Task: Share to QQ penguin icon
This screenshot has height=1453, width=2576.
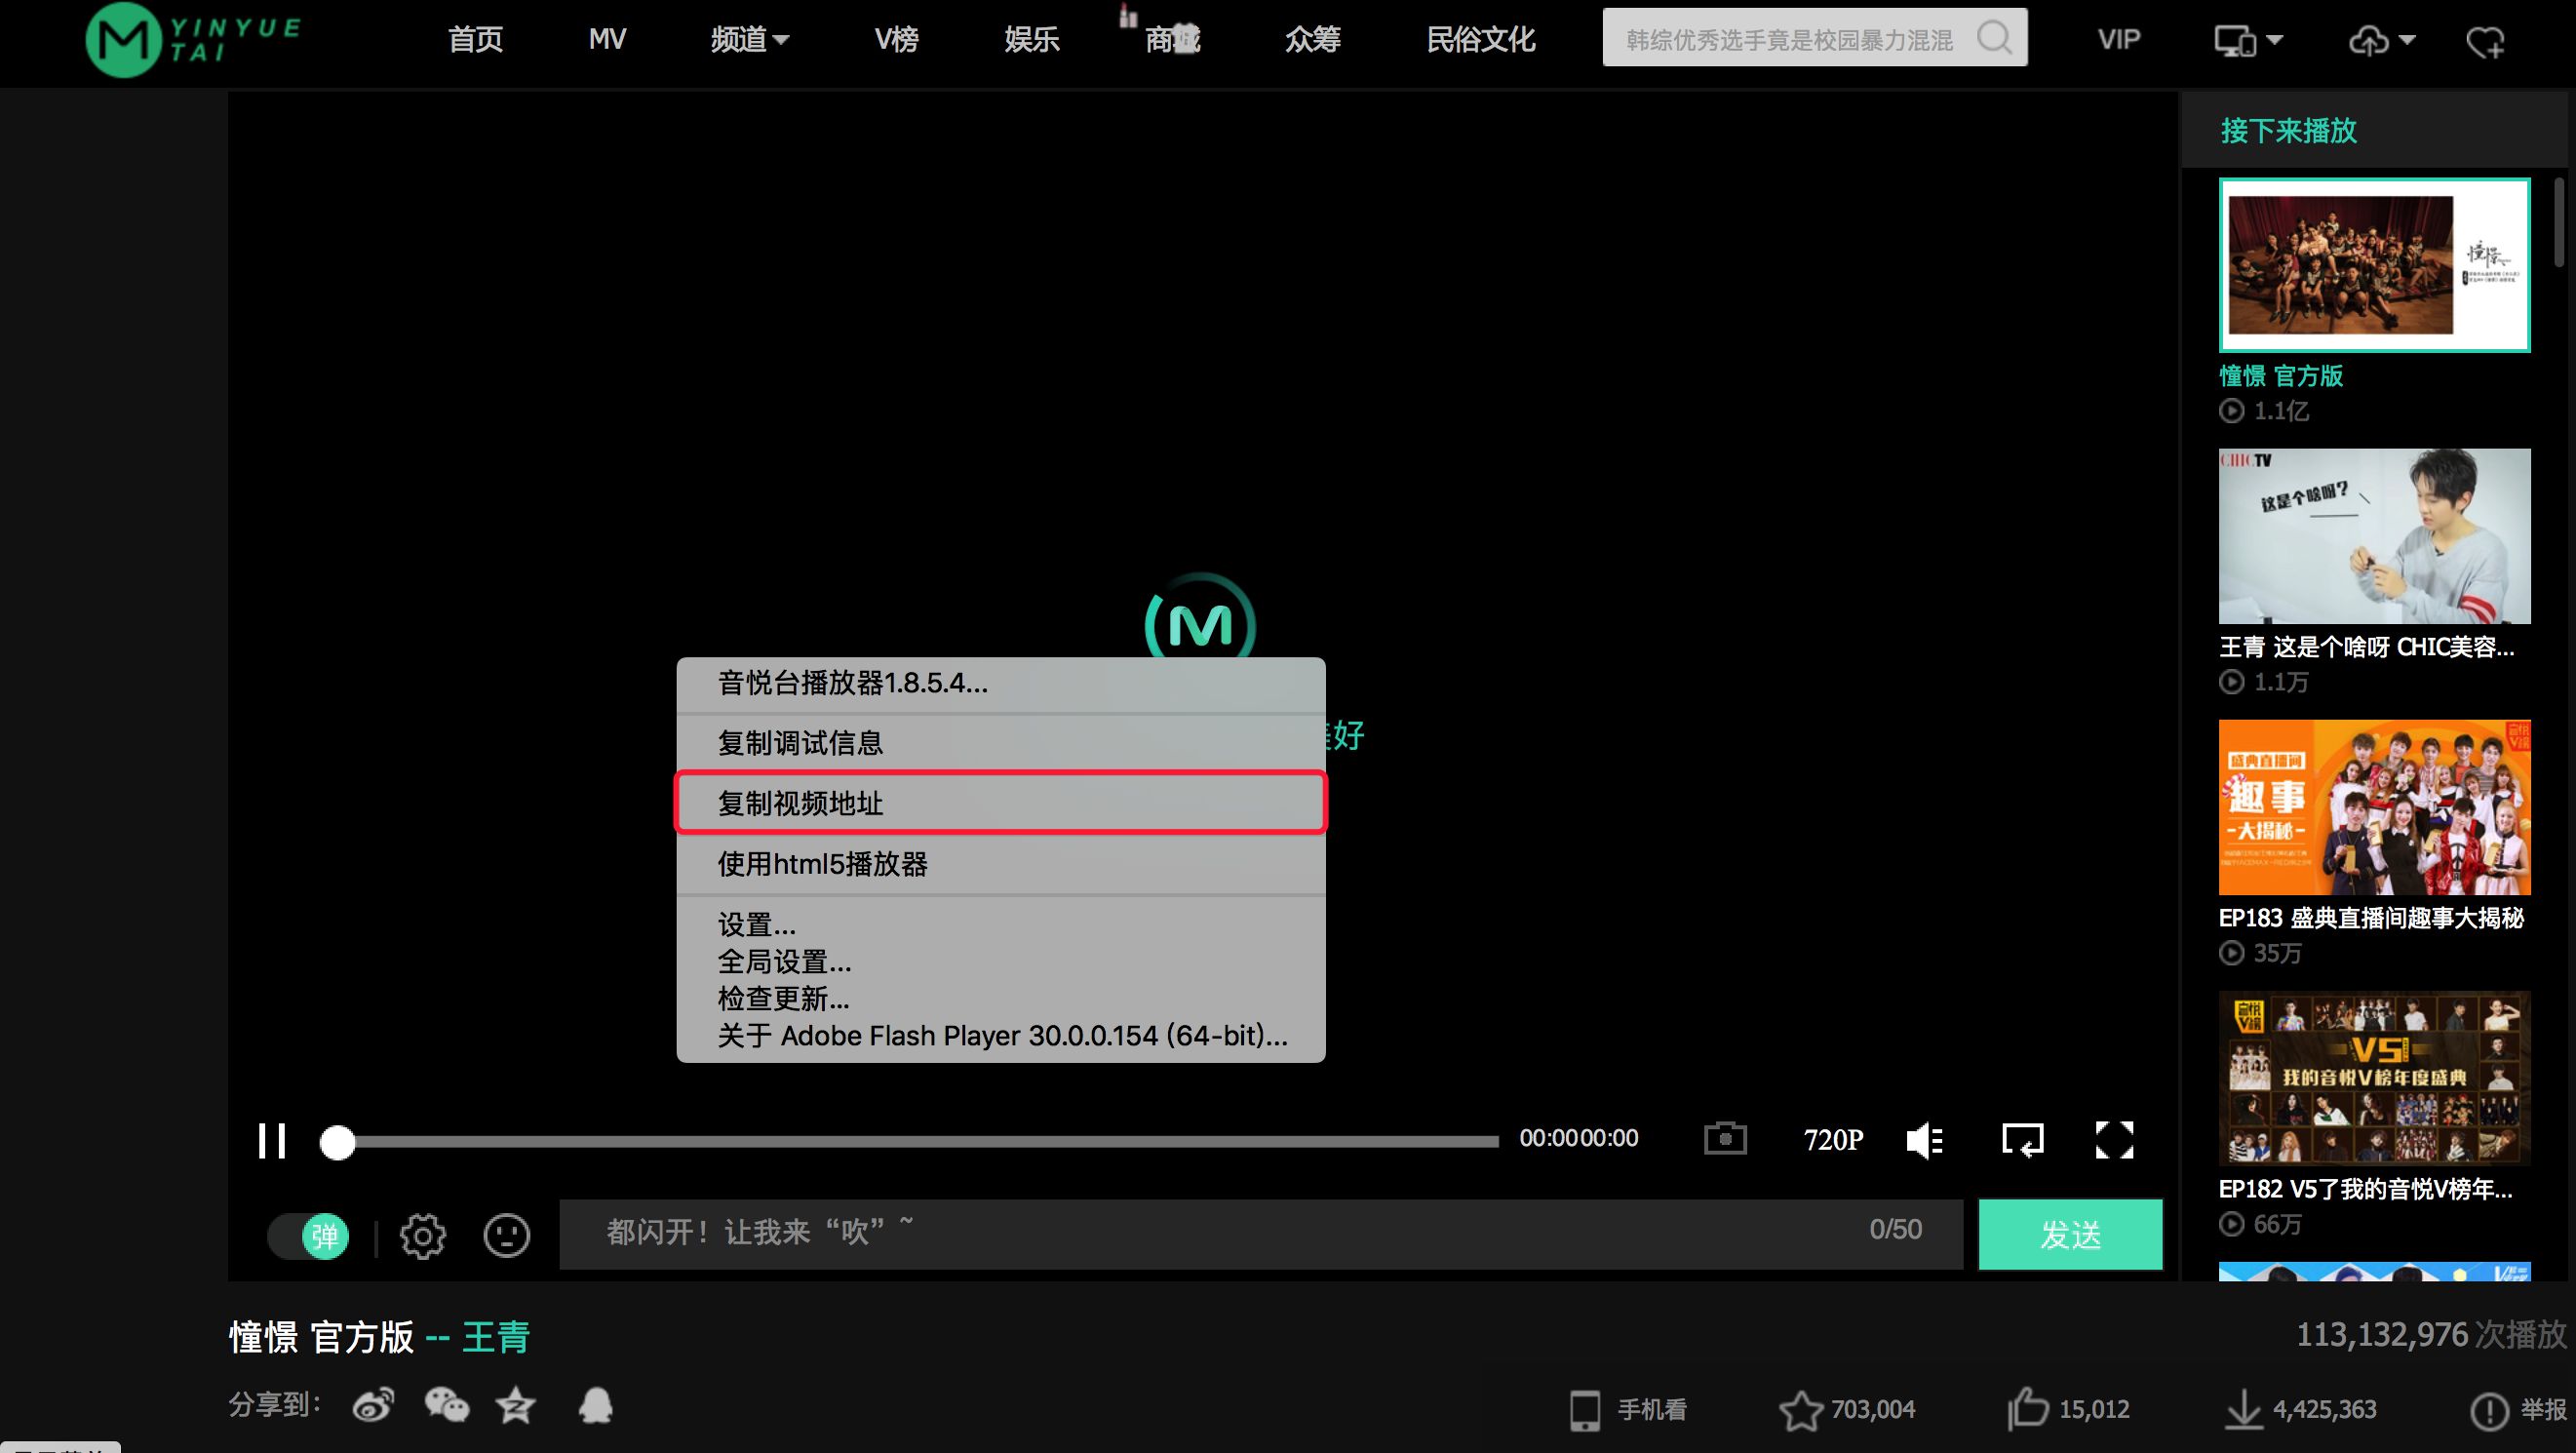Action: (x=596, y=1406)
